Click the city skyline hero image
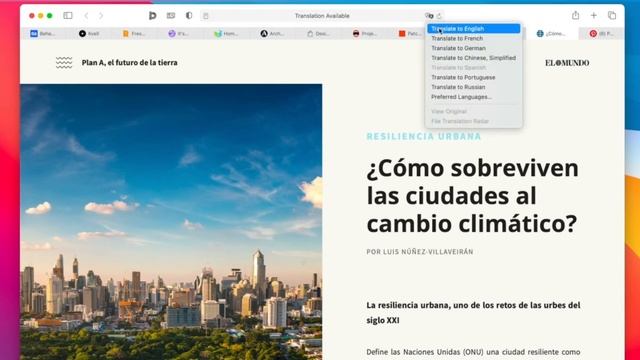 (x=171, y=222)
